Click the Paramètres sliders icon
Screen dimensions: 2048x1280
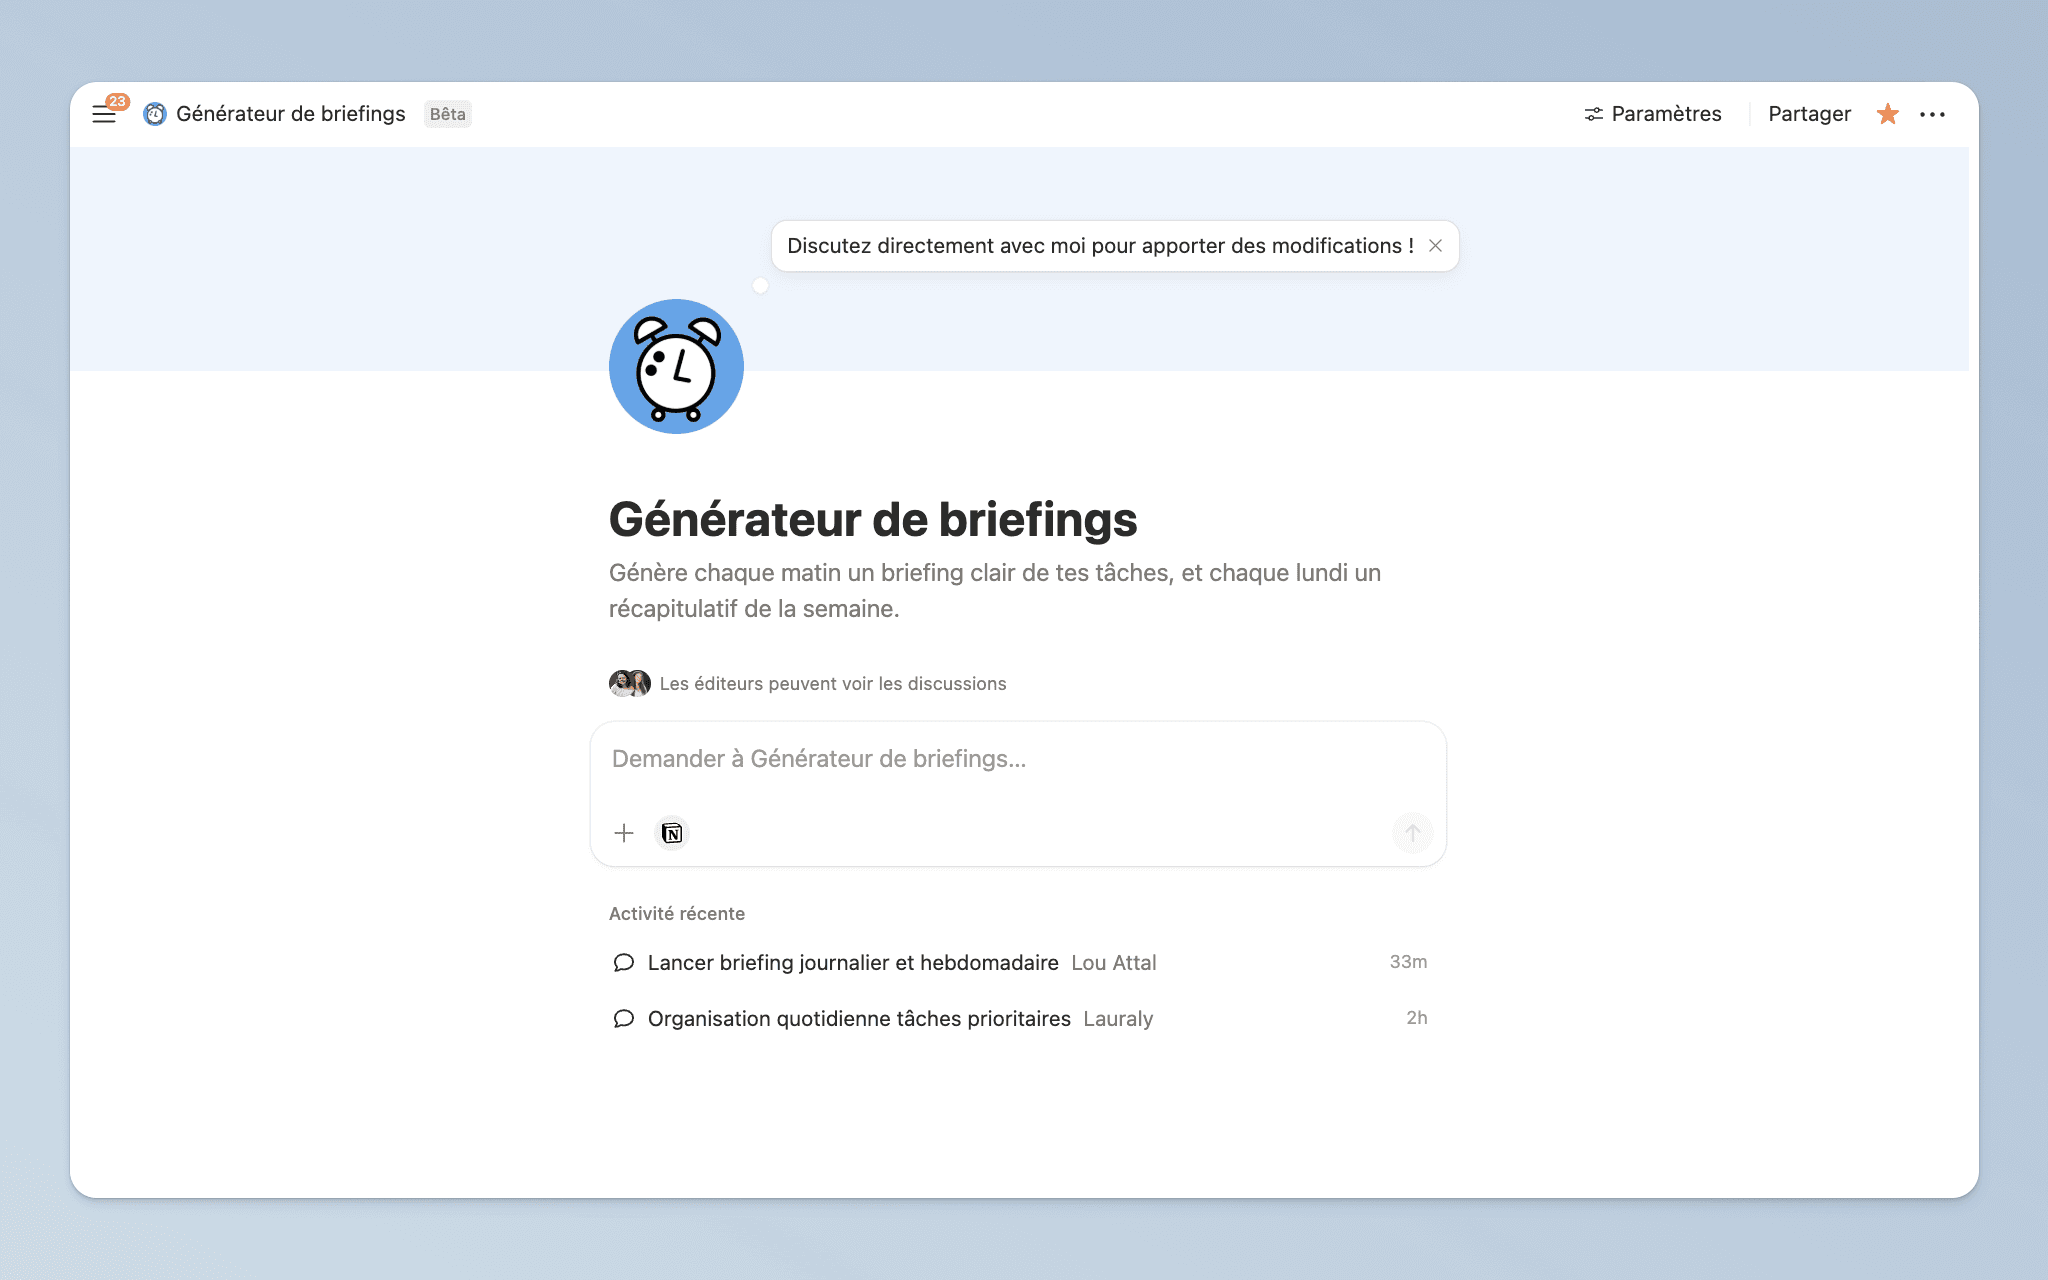[1594, 114]
